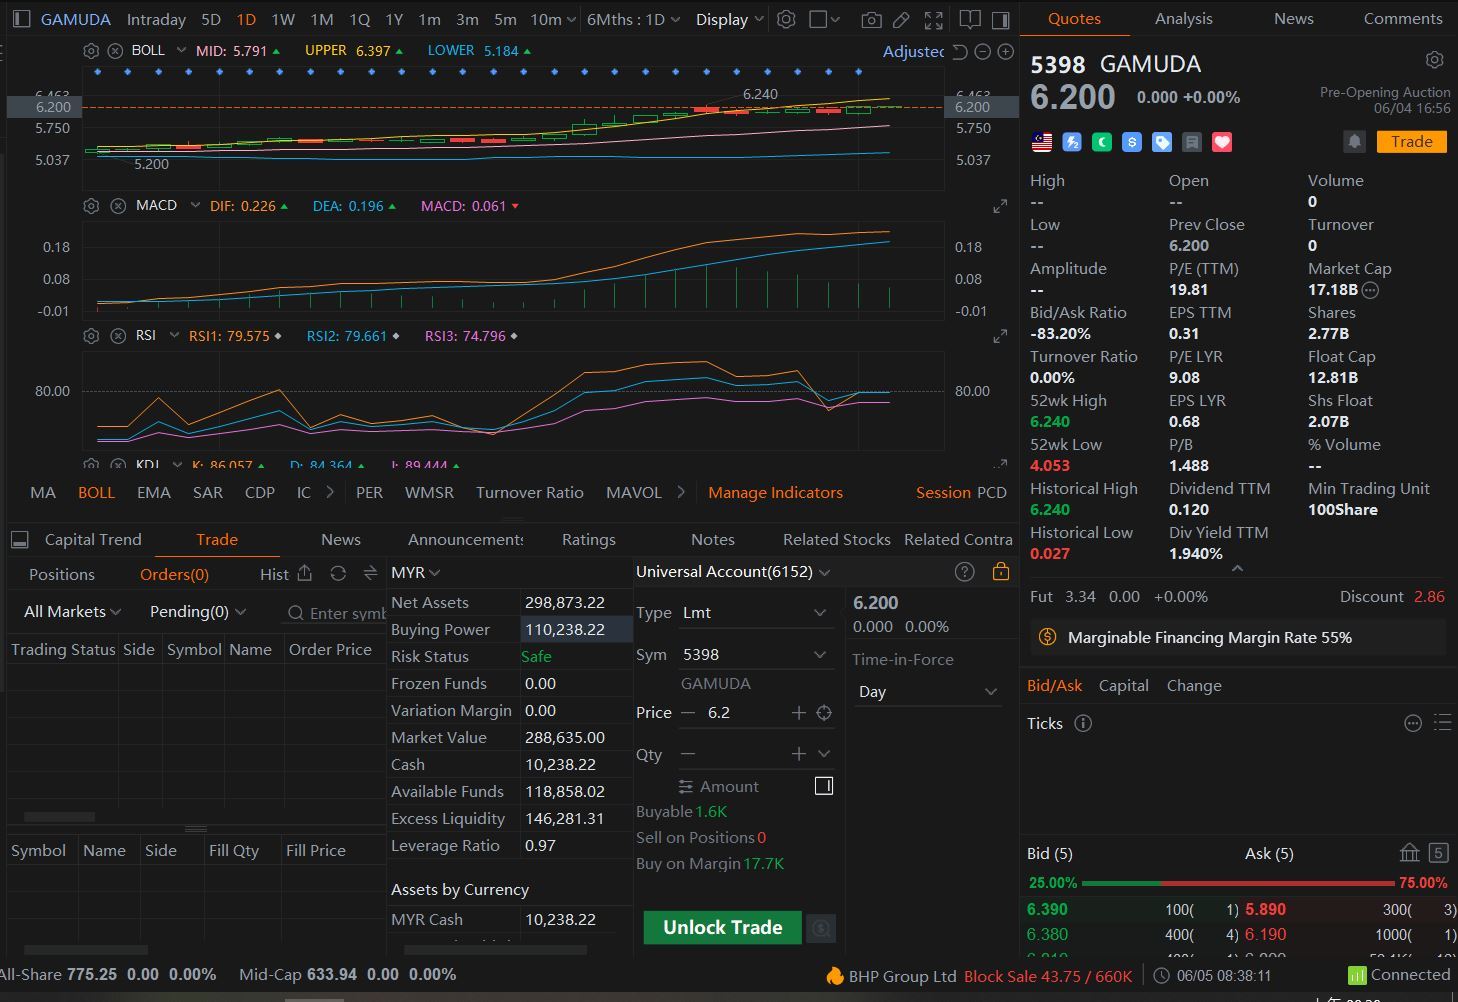Remove the RSI indicator
Viewport: 1458px width, 1002px height.
118,335
